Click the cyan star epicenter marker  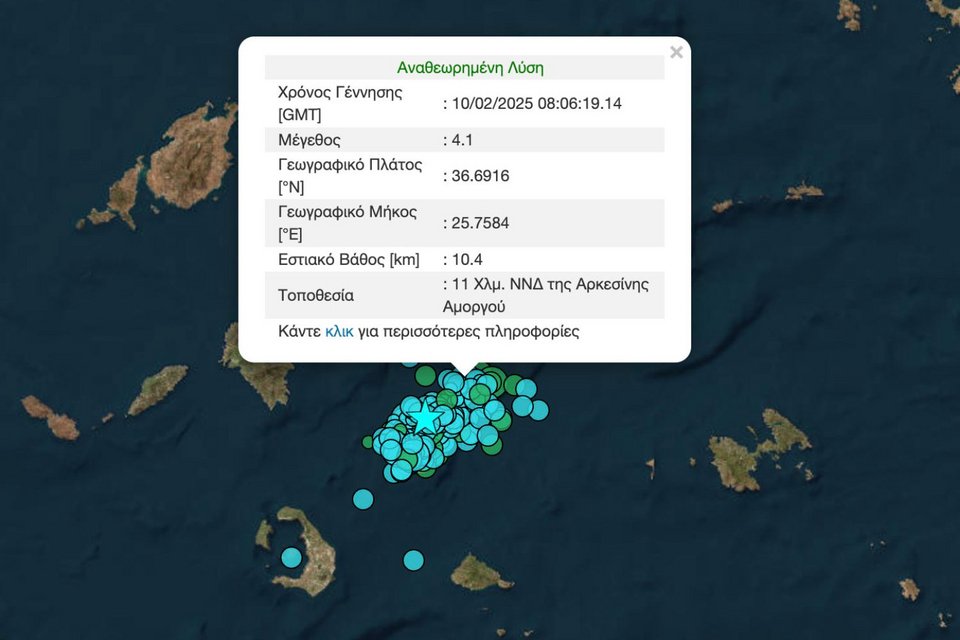[x=426, y=418]
